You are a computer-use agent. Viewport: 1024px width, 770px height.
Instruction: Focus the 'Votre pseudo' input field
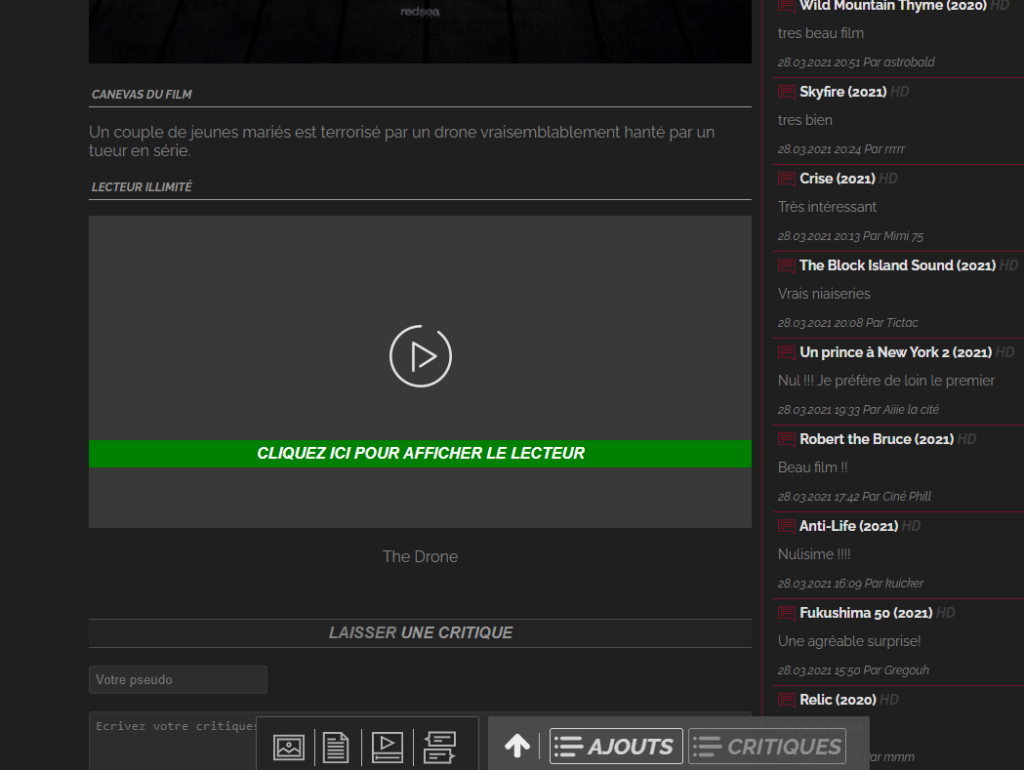click(x=178, y=680)
